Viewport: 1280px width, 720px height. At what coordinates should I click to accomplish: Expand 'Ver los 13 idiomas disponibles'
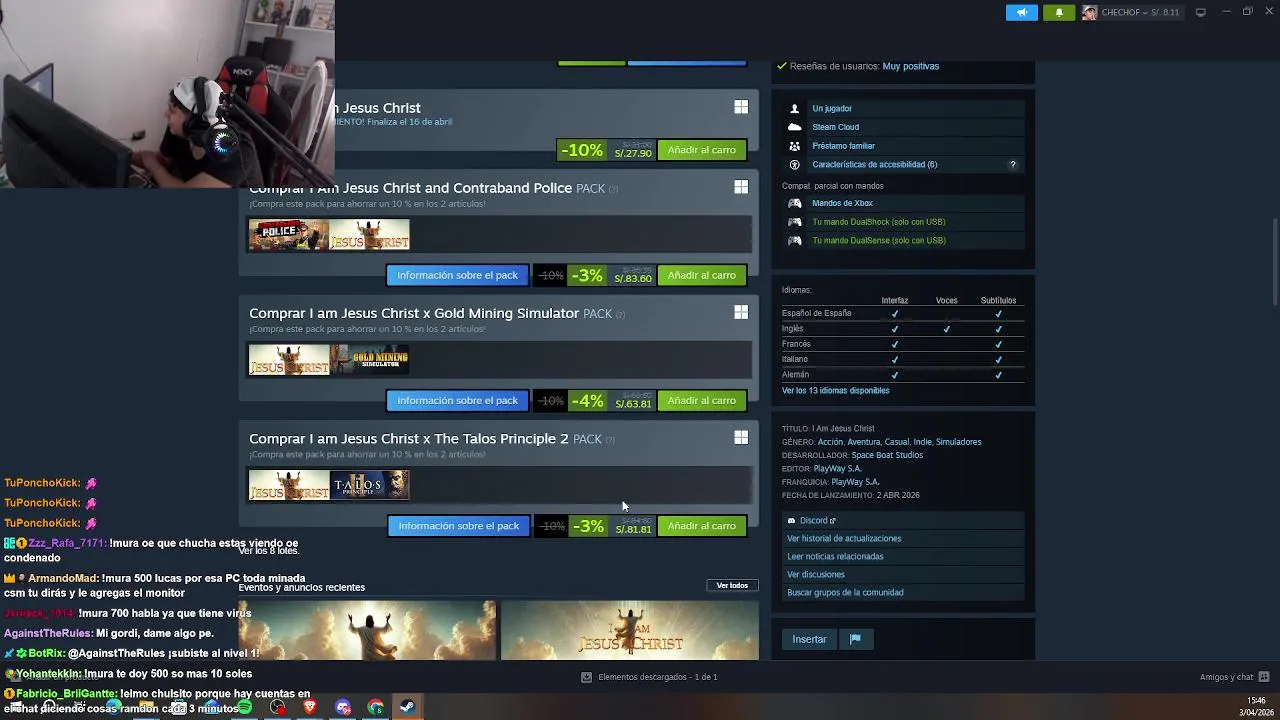click(835, 391)
